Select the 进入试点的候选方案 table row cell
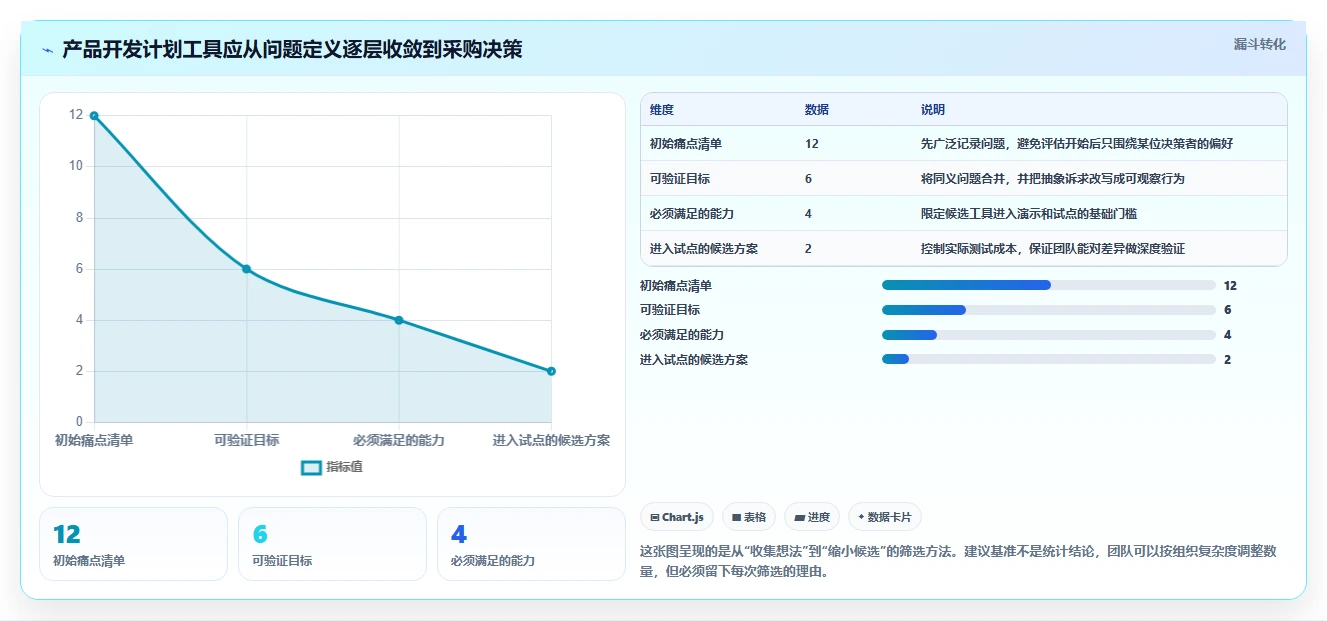Viewport: 1327px width, 621px height. click(x=704, y=249)
